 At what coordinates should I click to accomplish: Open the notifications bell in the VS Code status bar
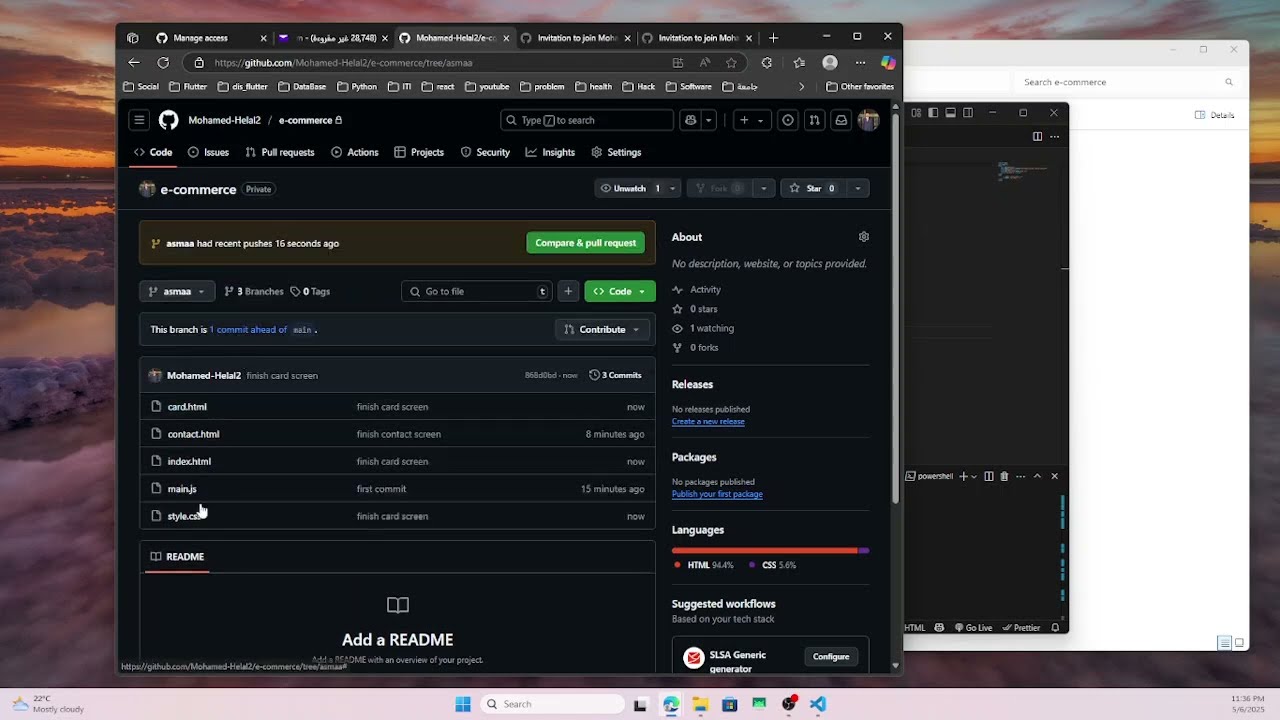1055,628
